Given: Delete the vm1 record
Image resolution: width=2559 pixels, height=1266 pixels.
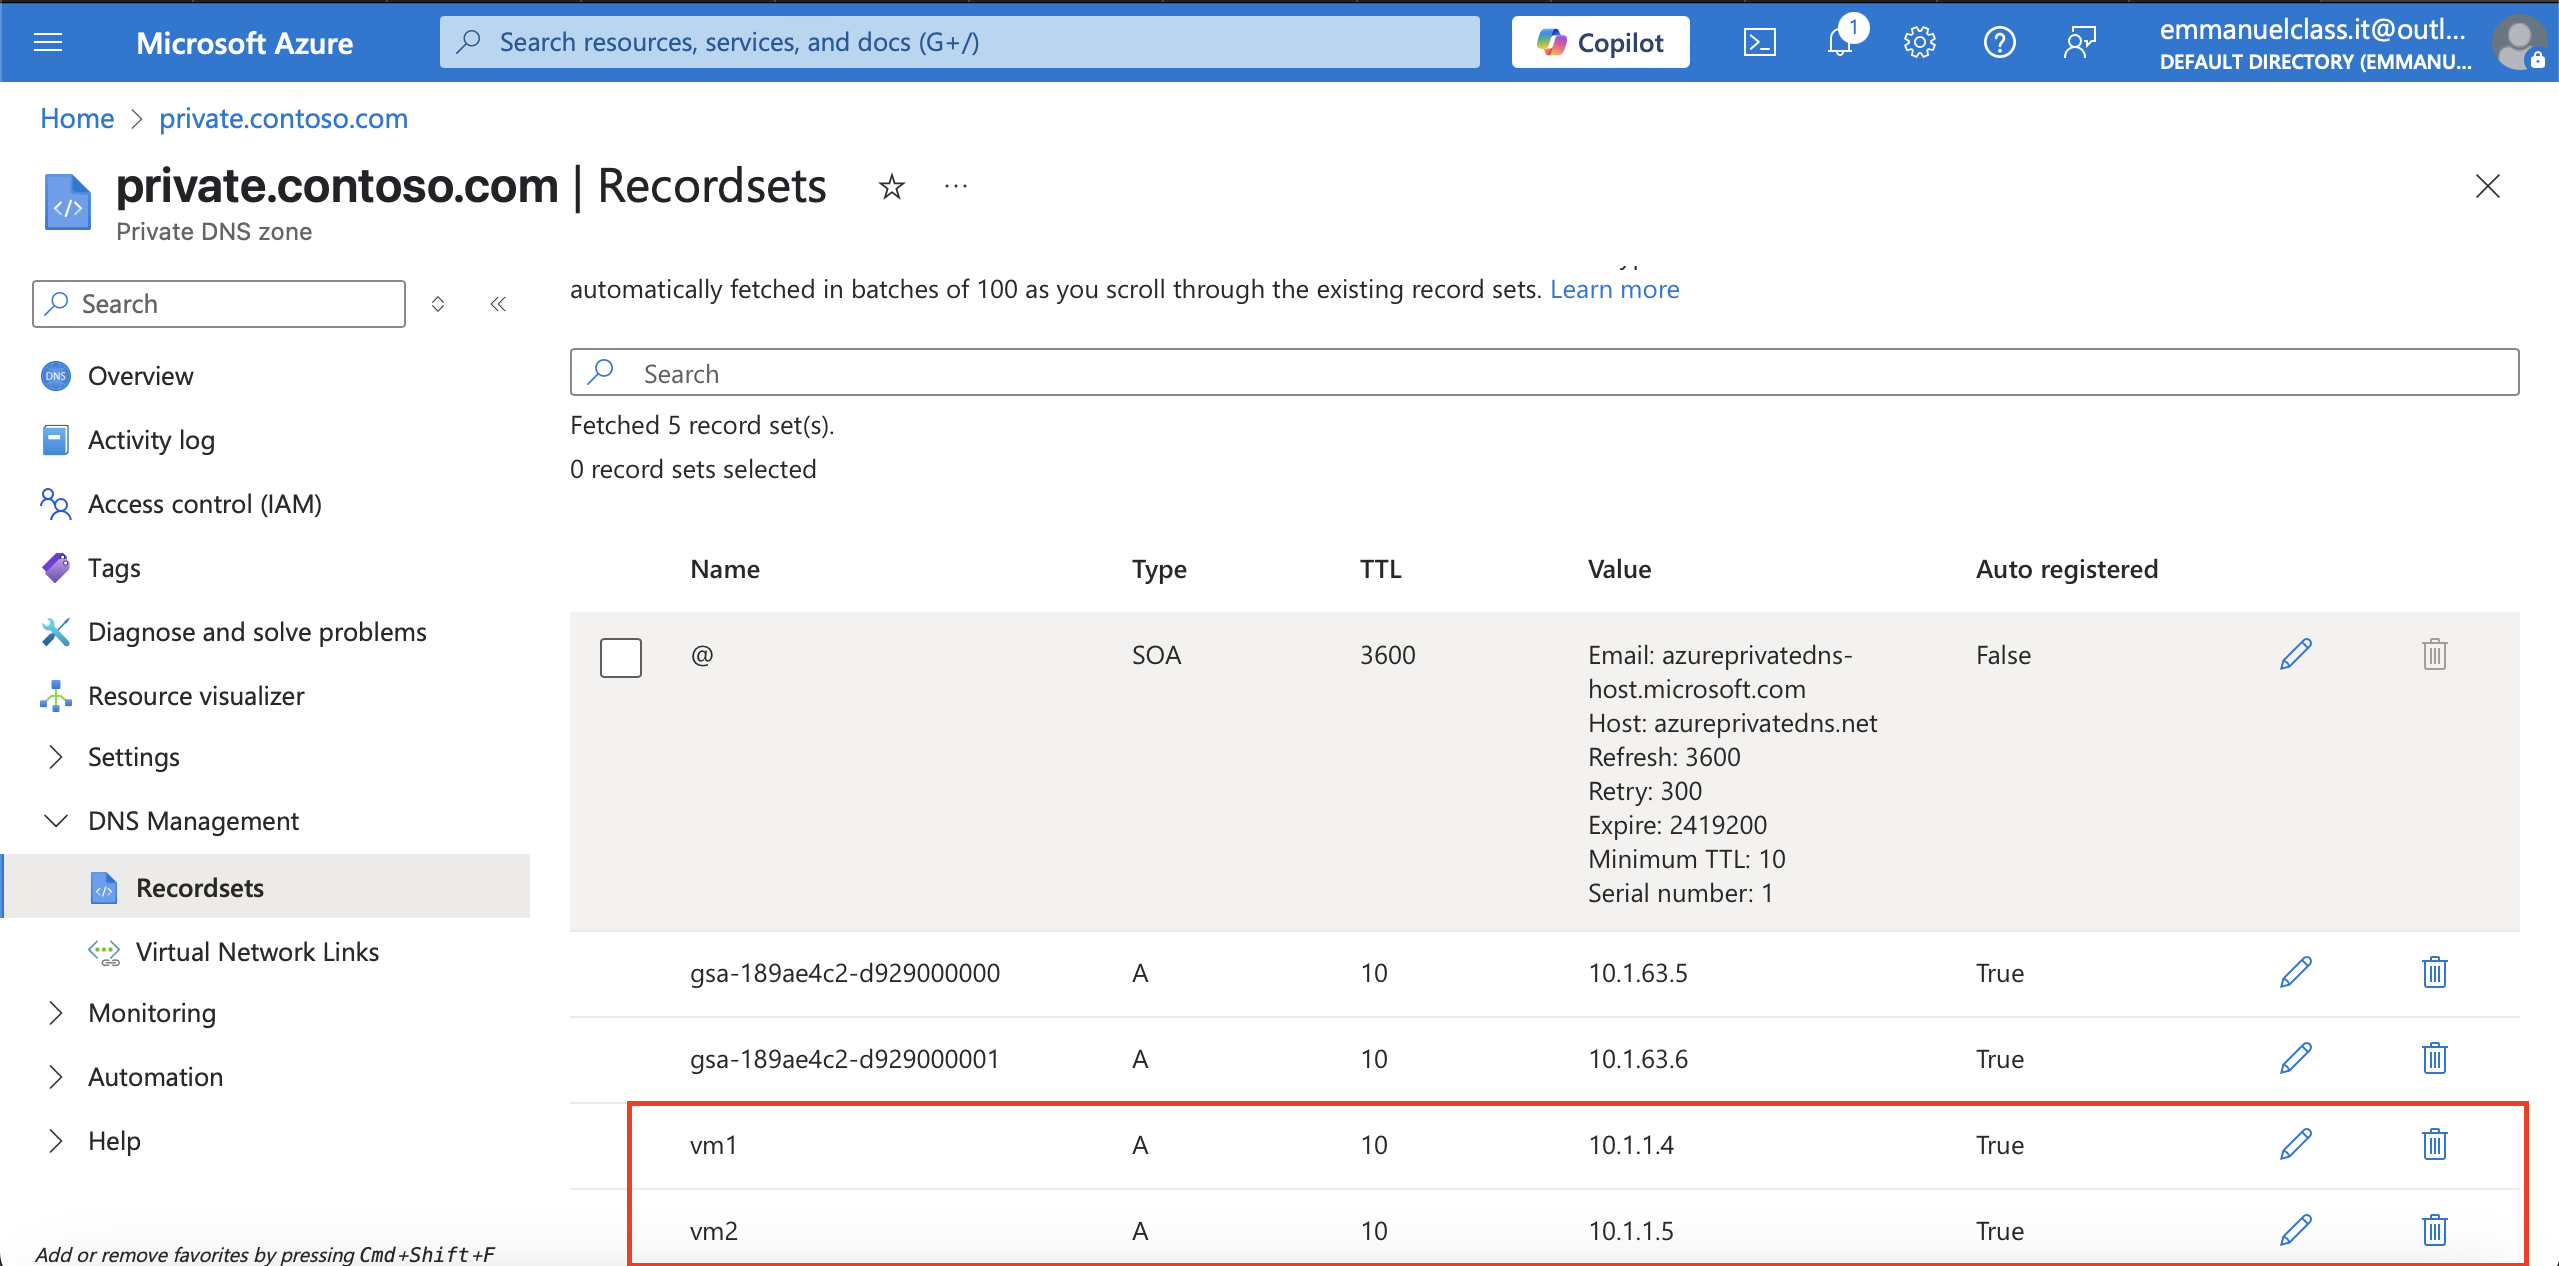Looking at the screenshot, I should coord(2434,1145).
